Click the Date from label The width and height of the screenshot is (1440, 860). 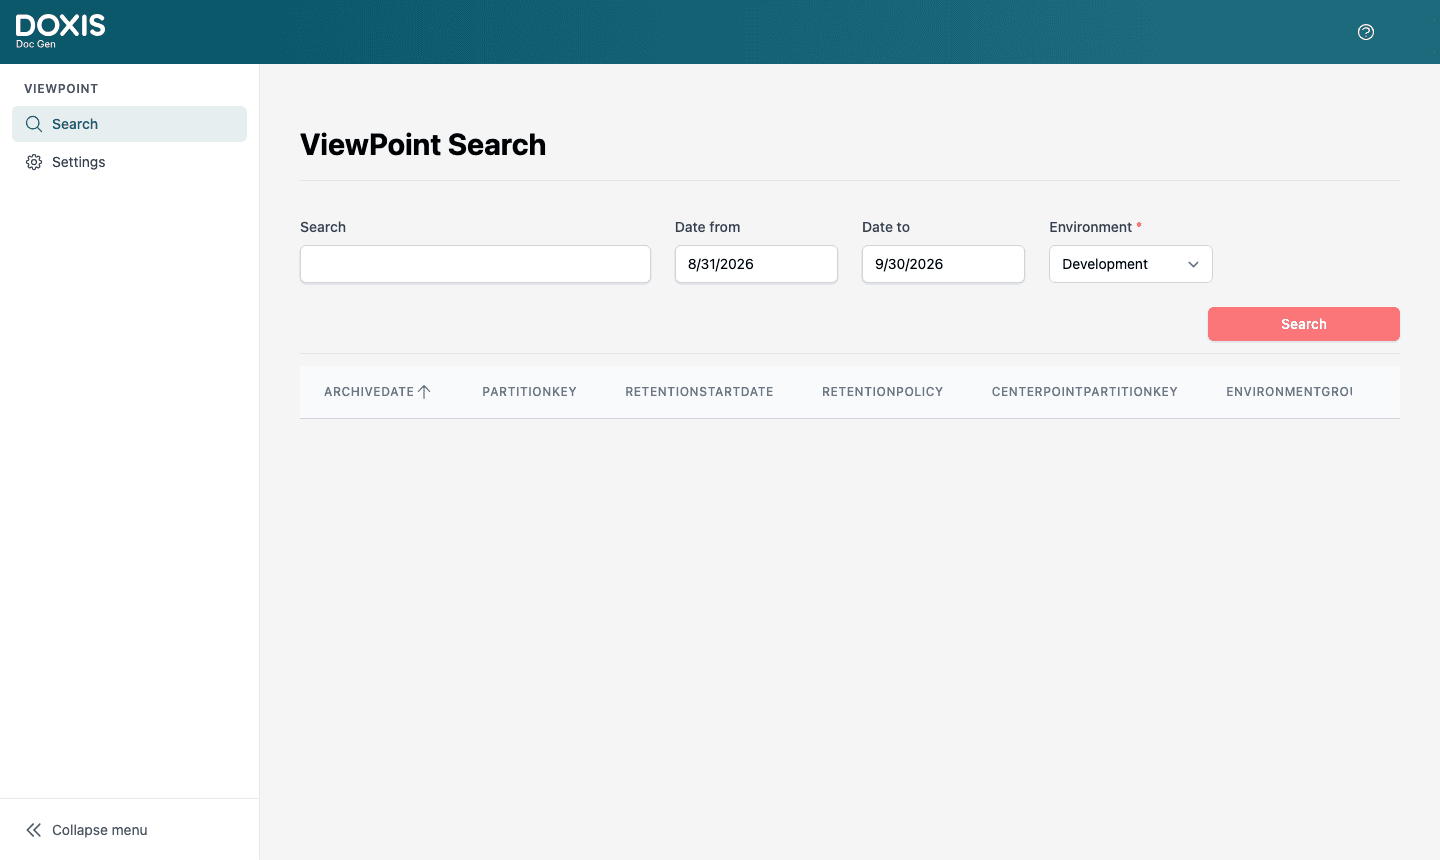(707, 227)
